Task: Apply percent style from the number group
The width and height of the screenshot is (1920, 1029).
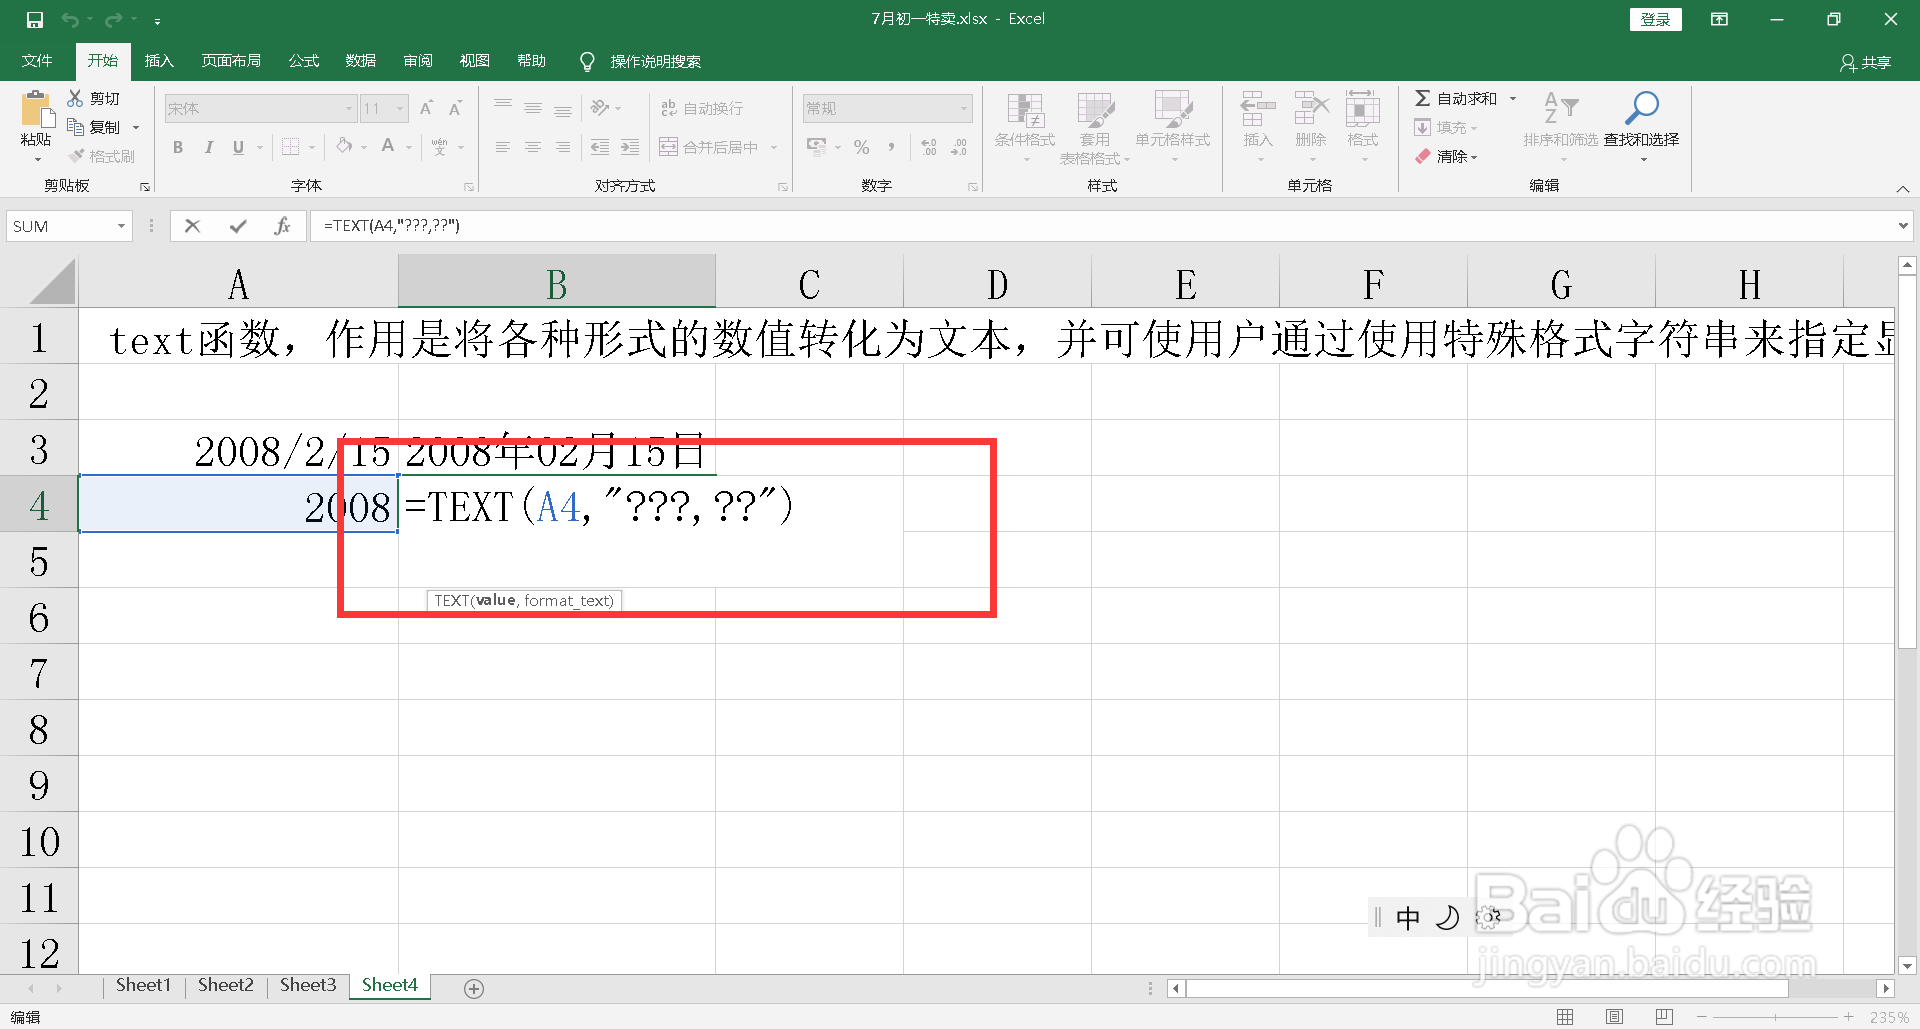Action: 861,147
